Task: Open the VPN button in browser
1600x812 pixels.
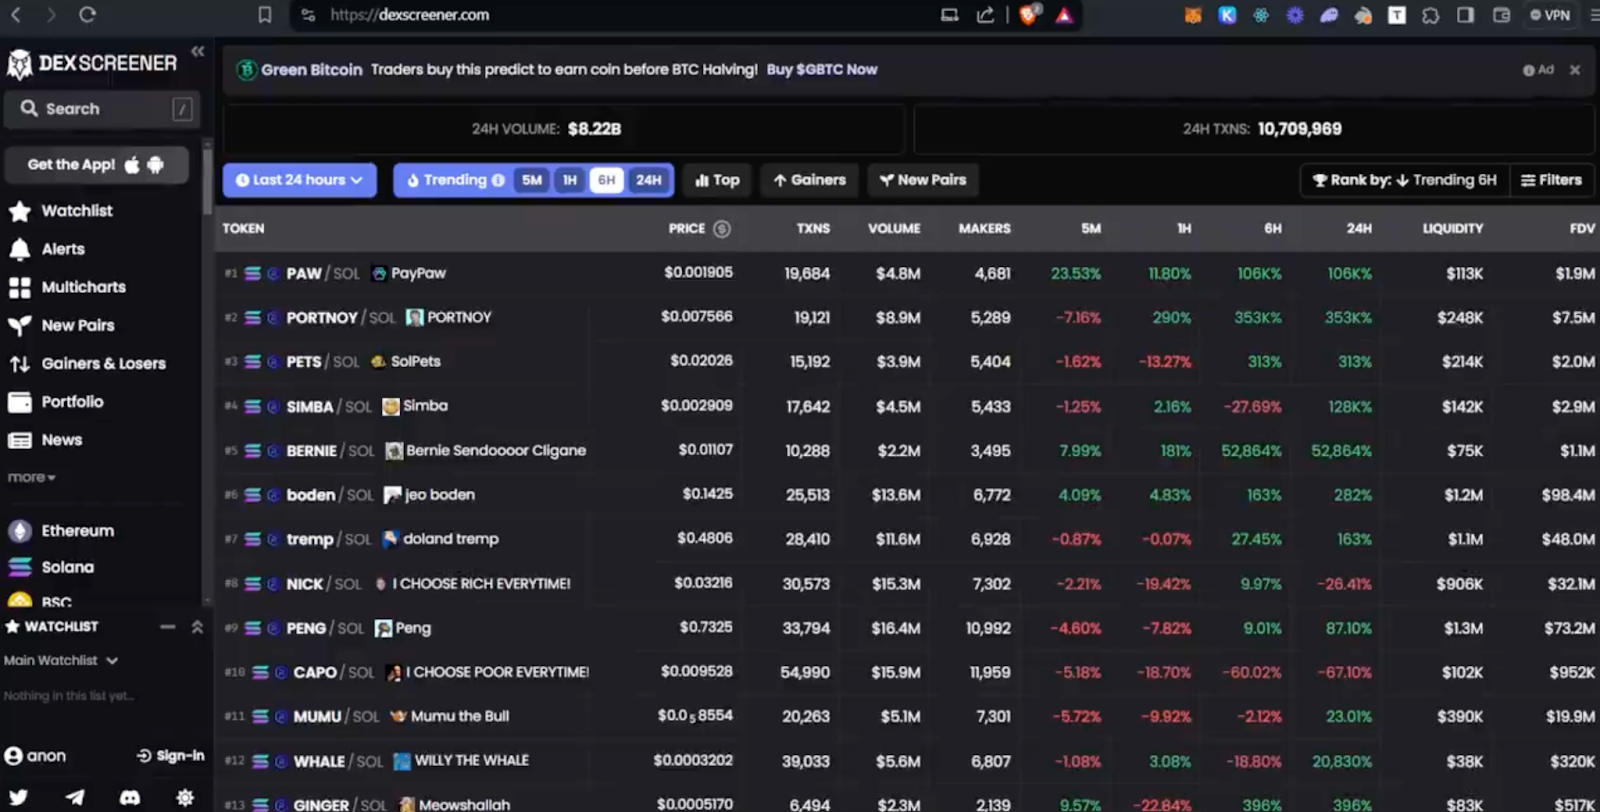Action: (1549, 15)
